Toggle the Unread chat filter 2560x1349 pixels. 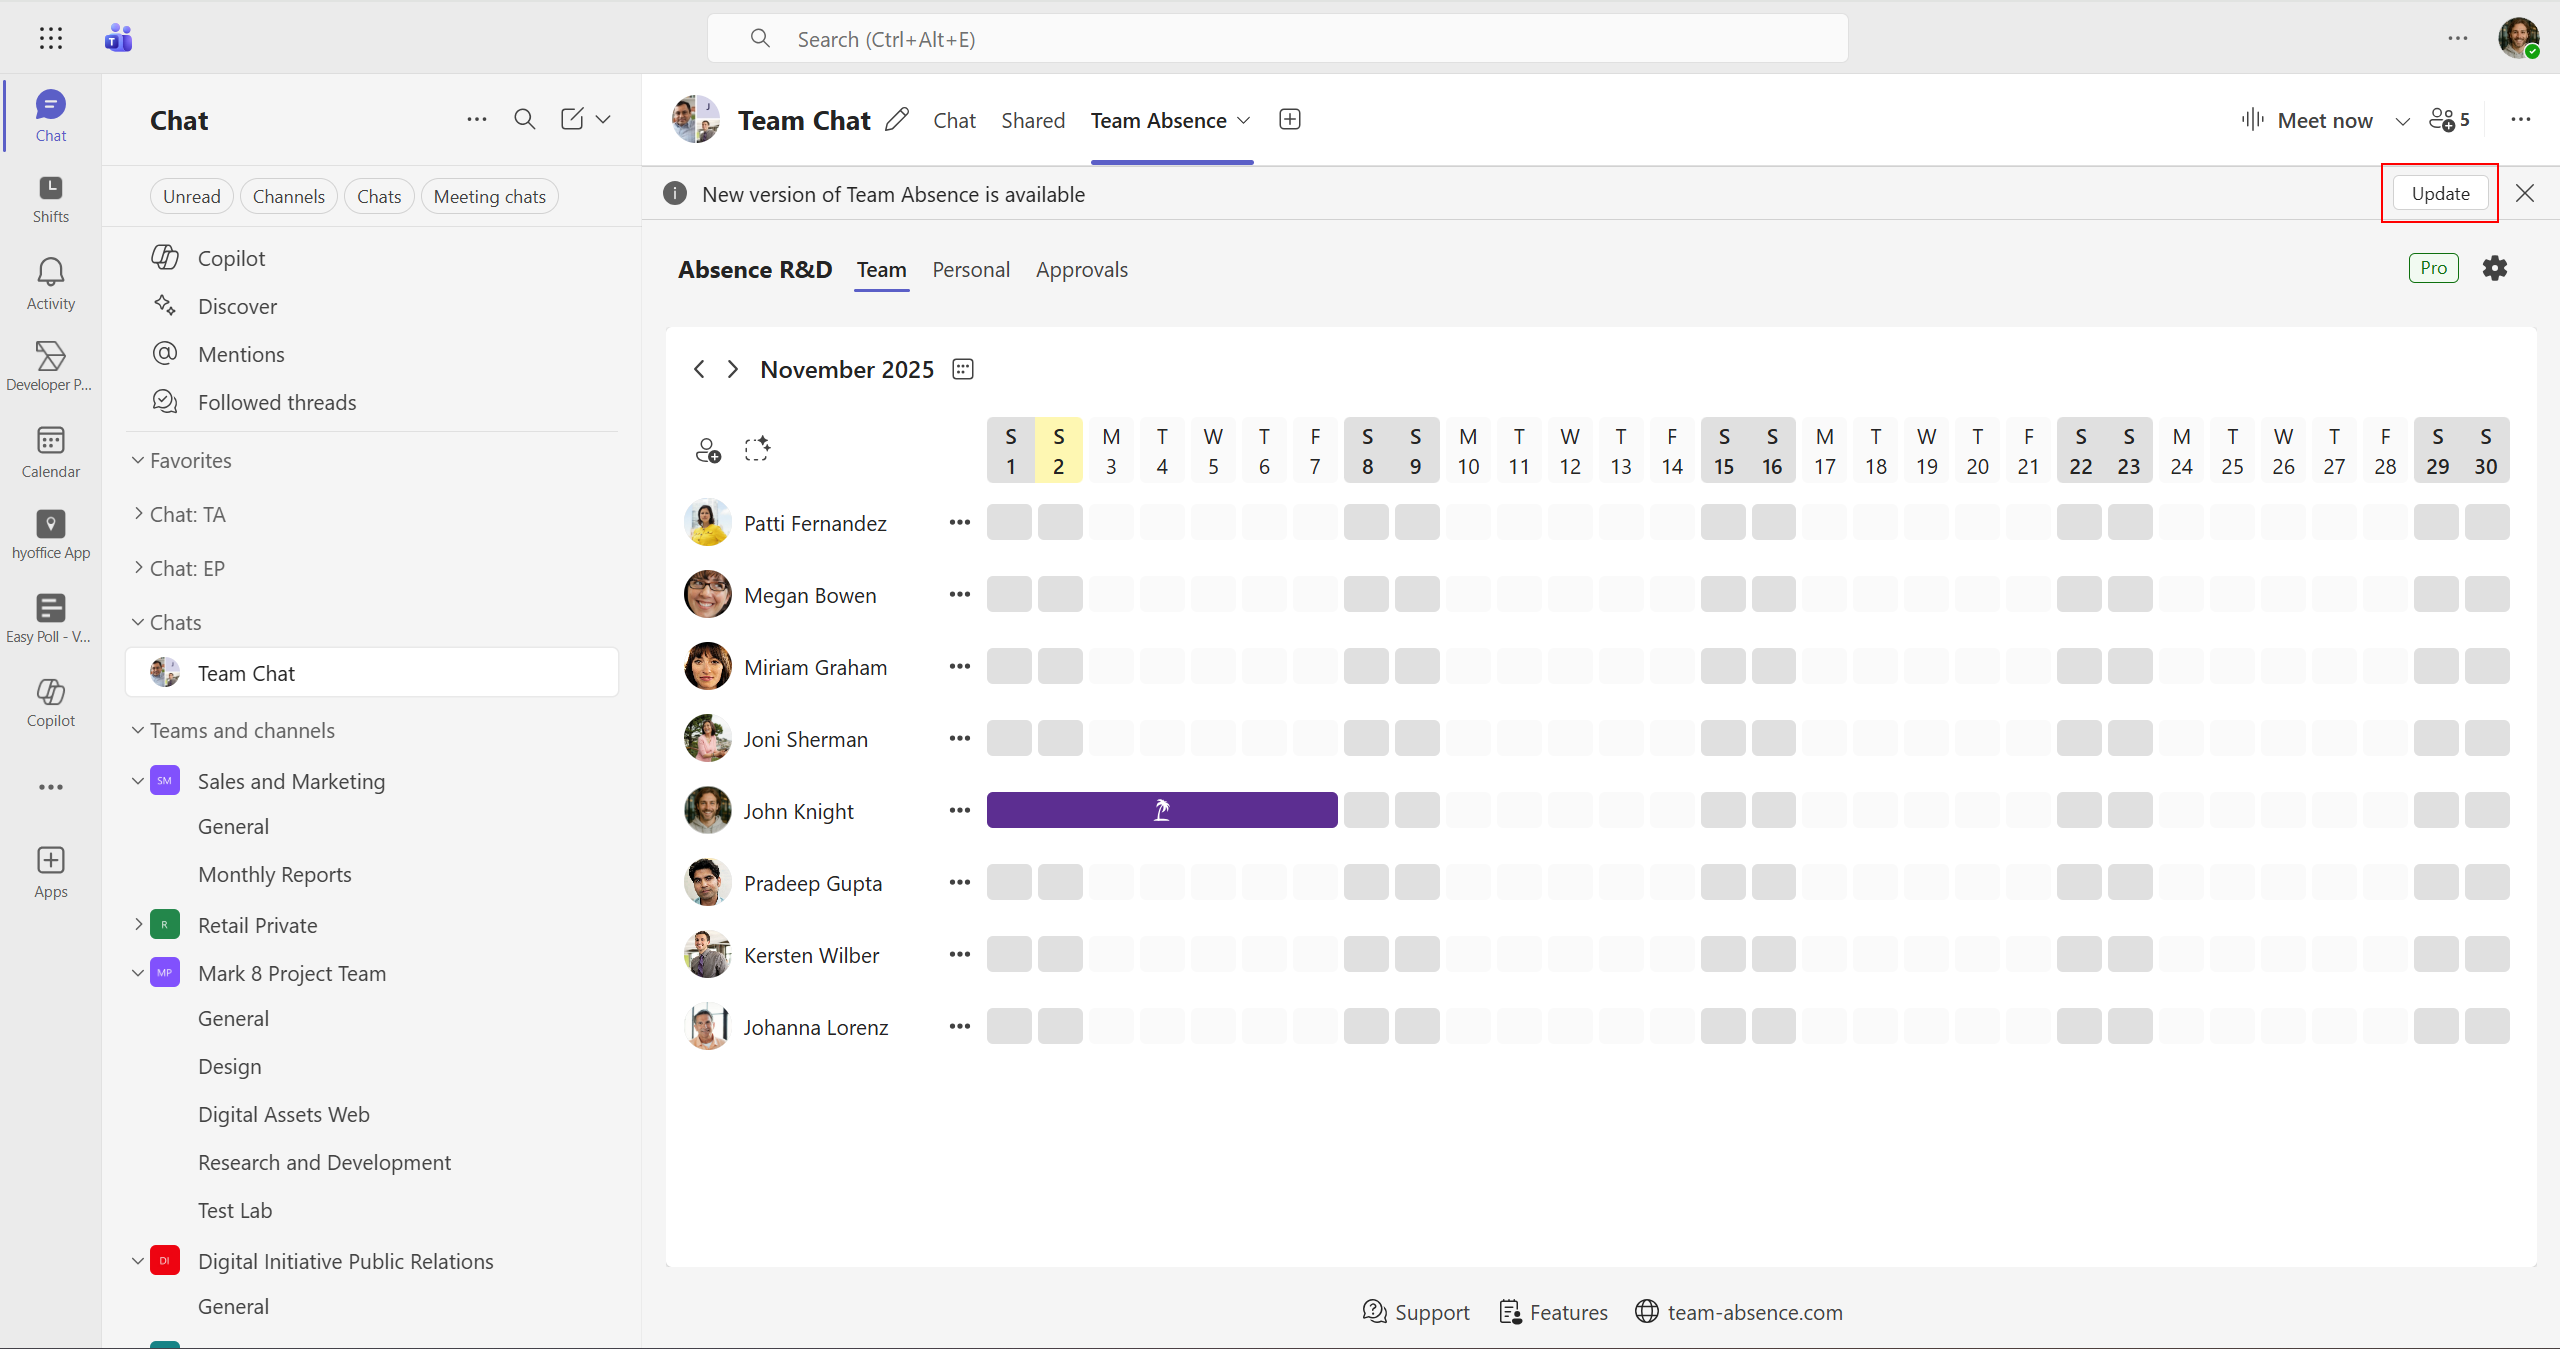click(x=191, y=195)
